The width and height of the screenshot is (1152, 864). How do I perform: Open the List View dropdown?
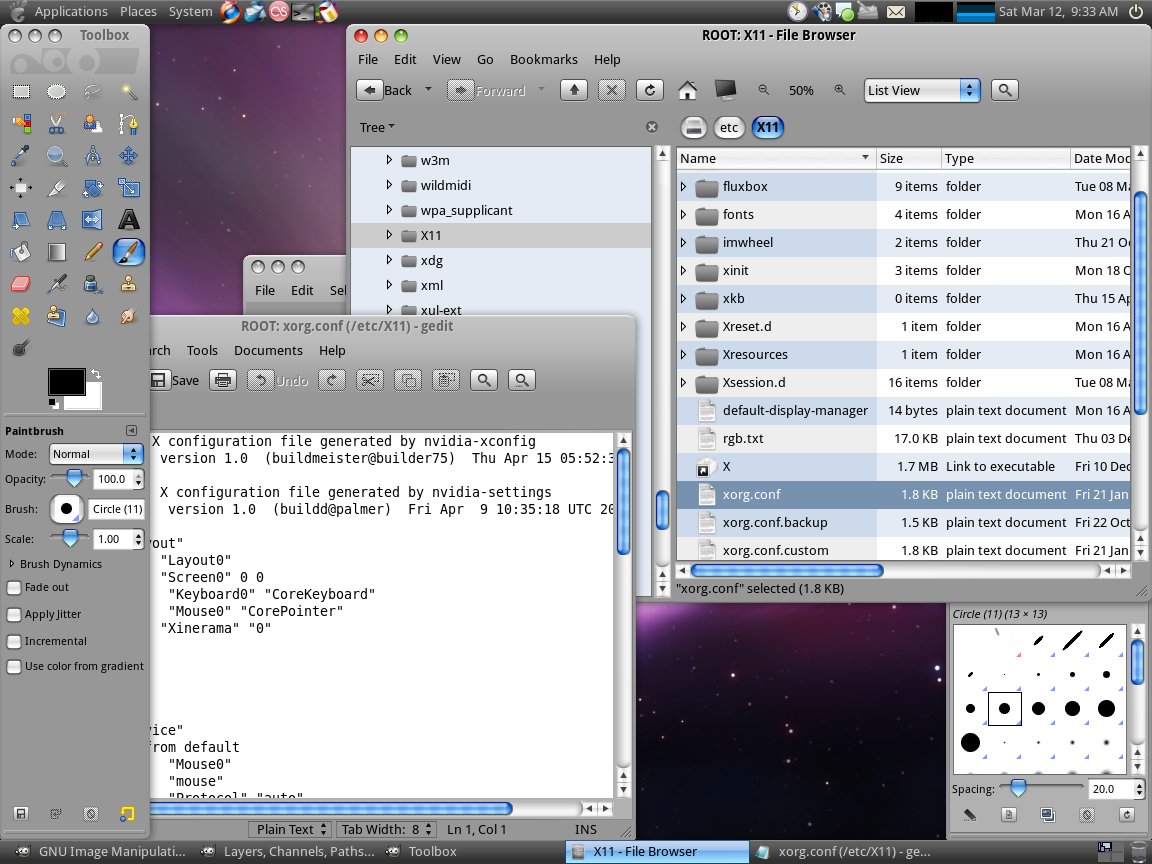(x=922, y=90)
